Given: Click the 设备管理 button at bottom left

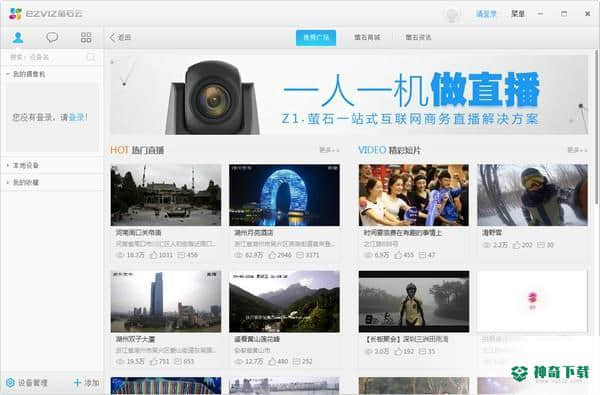Looking at the screenshot, I should point(27,382).
